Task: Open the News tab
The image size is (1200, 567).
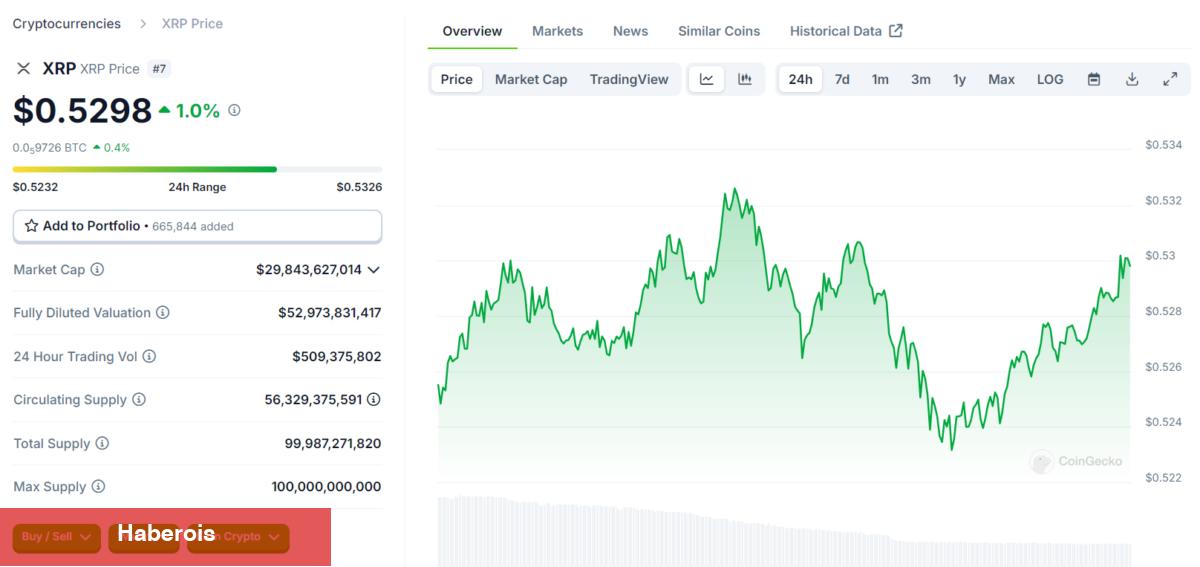Action: coord(630,31)
